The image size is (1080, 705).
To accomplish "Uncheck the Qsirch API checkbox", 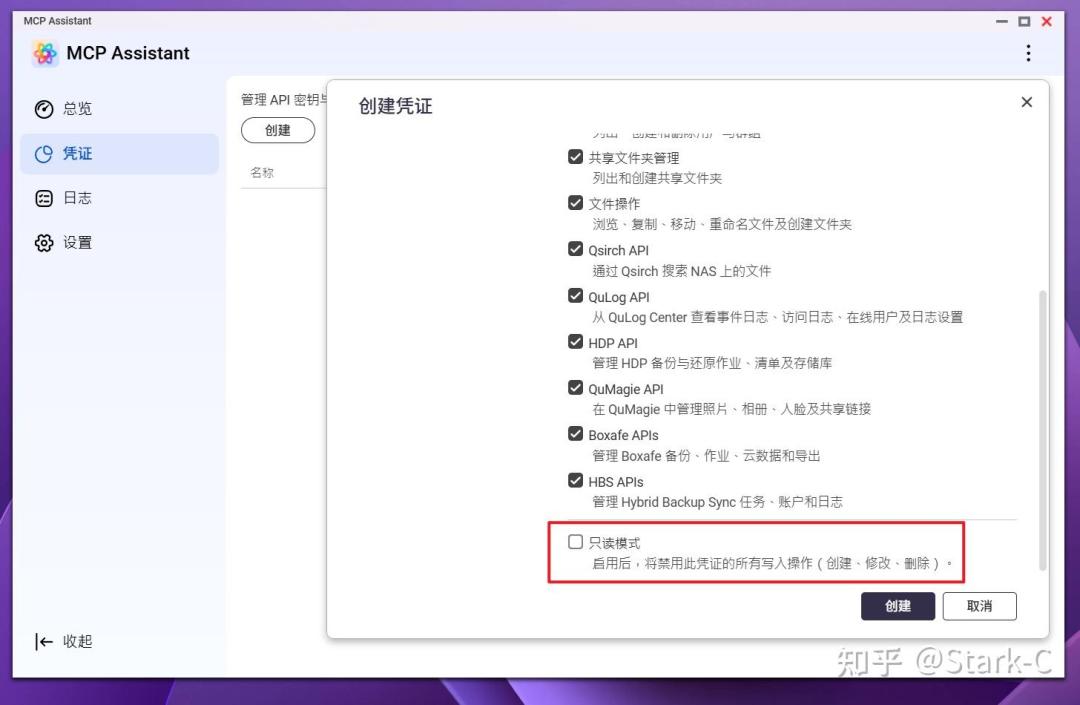I will click(x=575, y=249).
